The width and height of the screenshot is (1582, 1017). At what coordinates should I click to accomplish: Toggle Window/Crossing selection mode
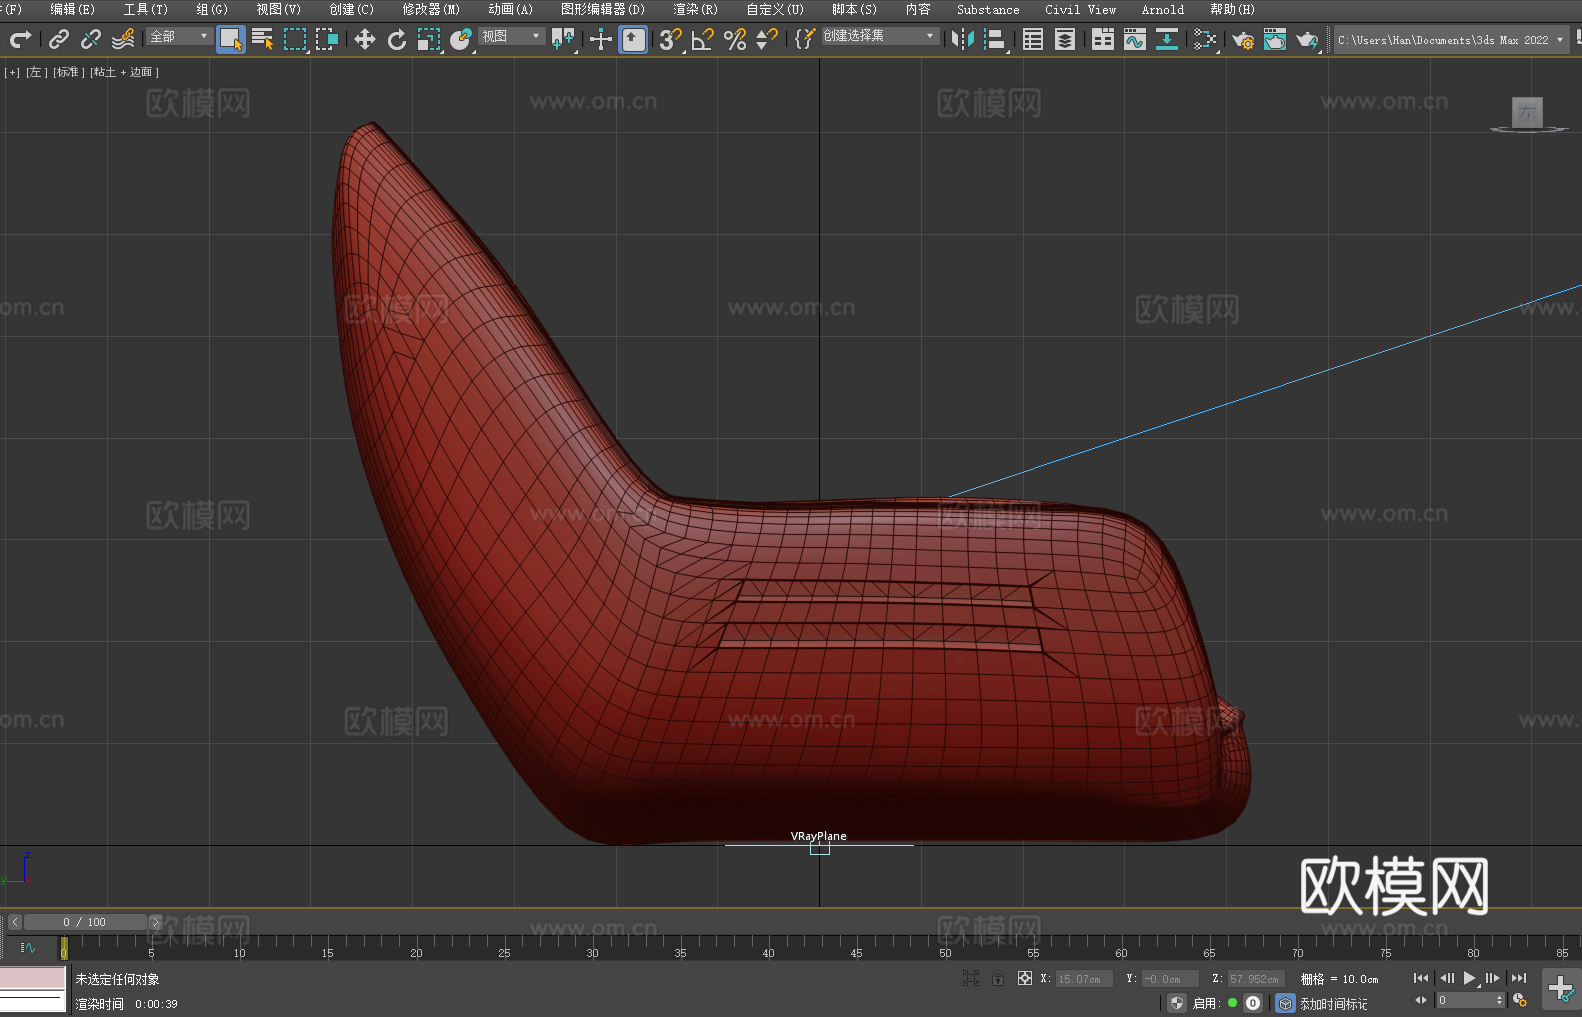[327, 39]
